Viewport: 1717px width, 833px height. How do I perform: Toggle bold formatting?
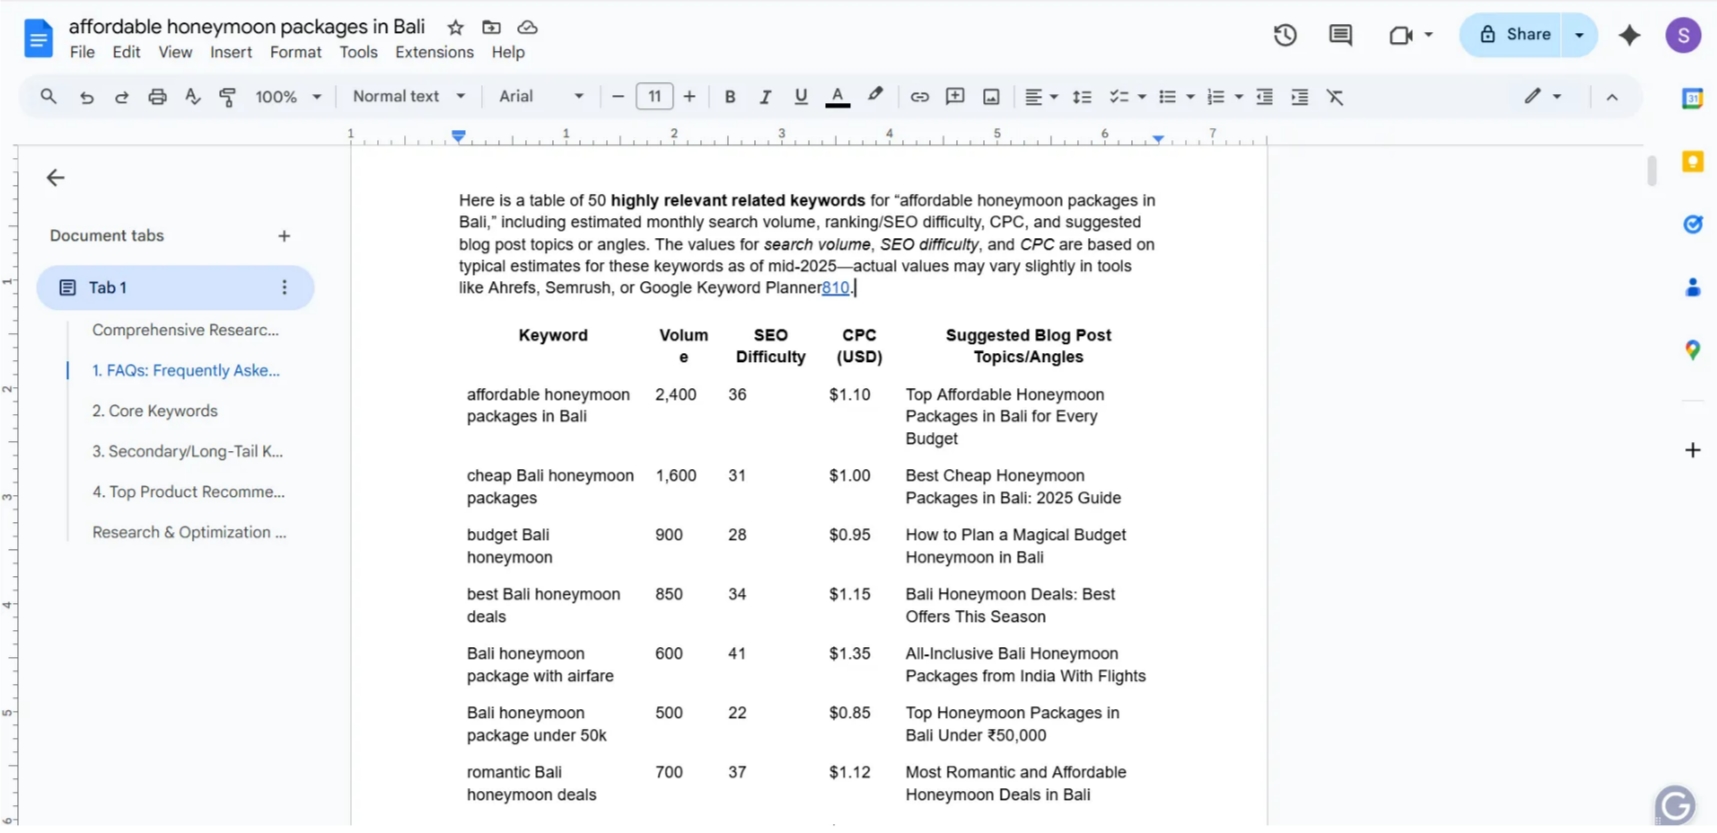tap(730, 97)
